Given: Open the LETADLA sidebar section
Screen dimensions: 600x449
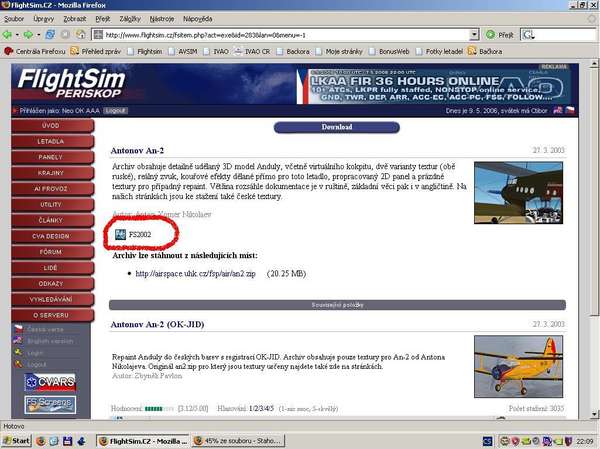Looking at the screenshot, I should (x=52, y=141).
